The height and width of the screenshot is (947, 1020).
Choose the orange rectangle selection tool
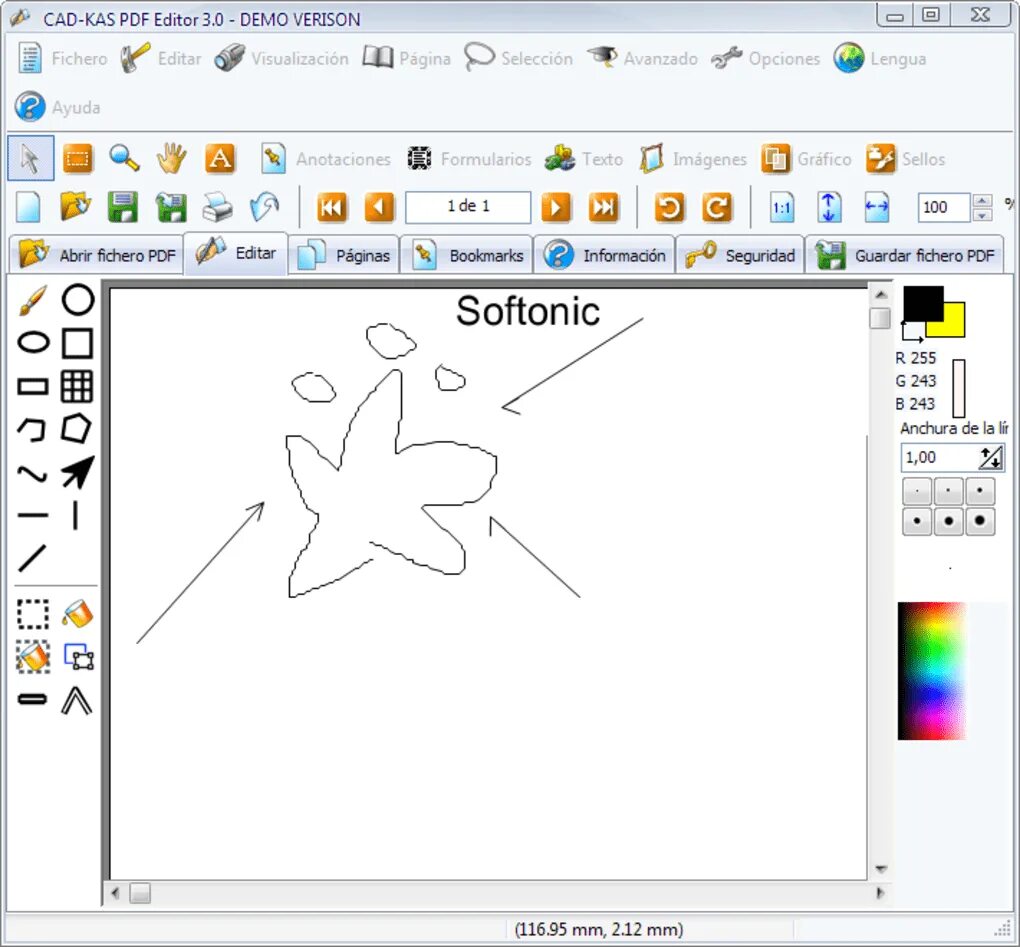pos(77,159)
